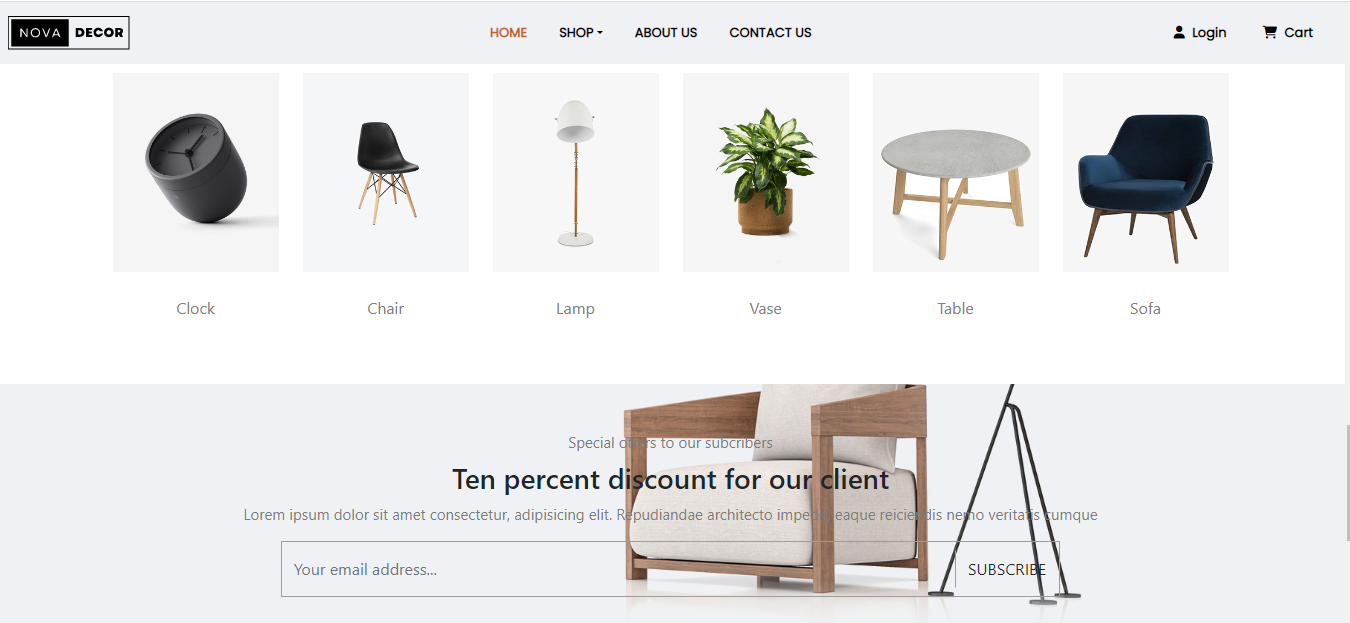Go to the Home menu item
1350x623 pixels.
pyautogui.click(x=508, y=33)
